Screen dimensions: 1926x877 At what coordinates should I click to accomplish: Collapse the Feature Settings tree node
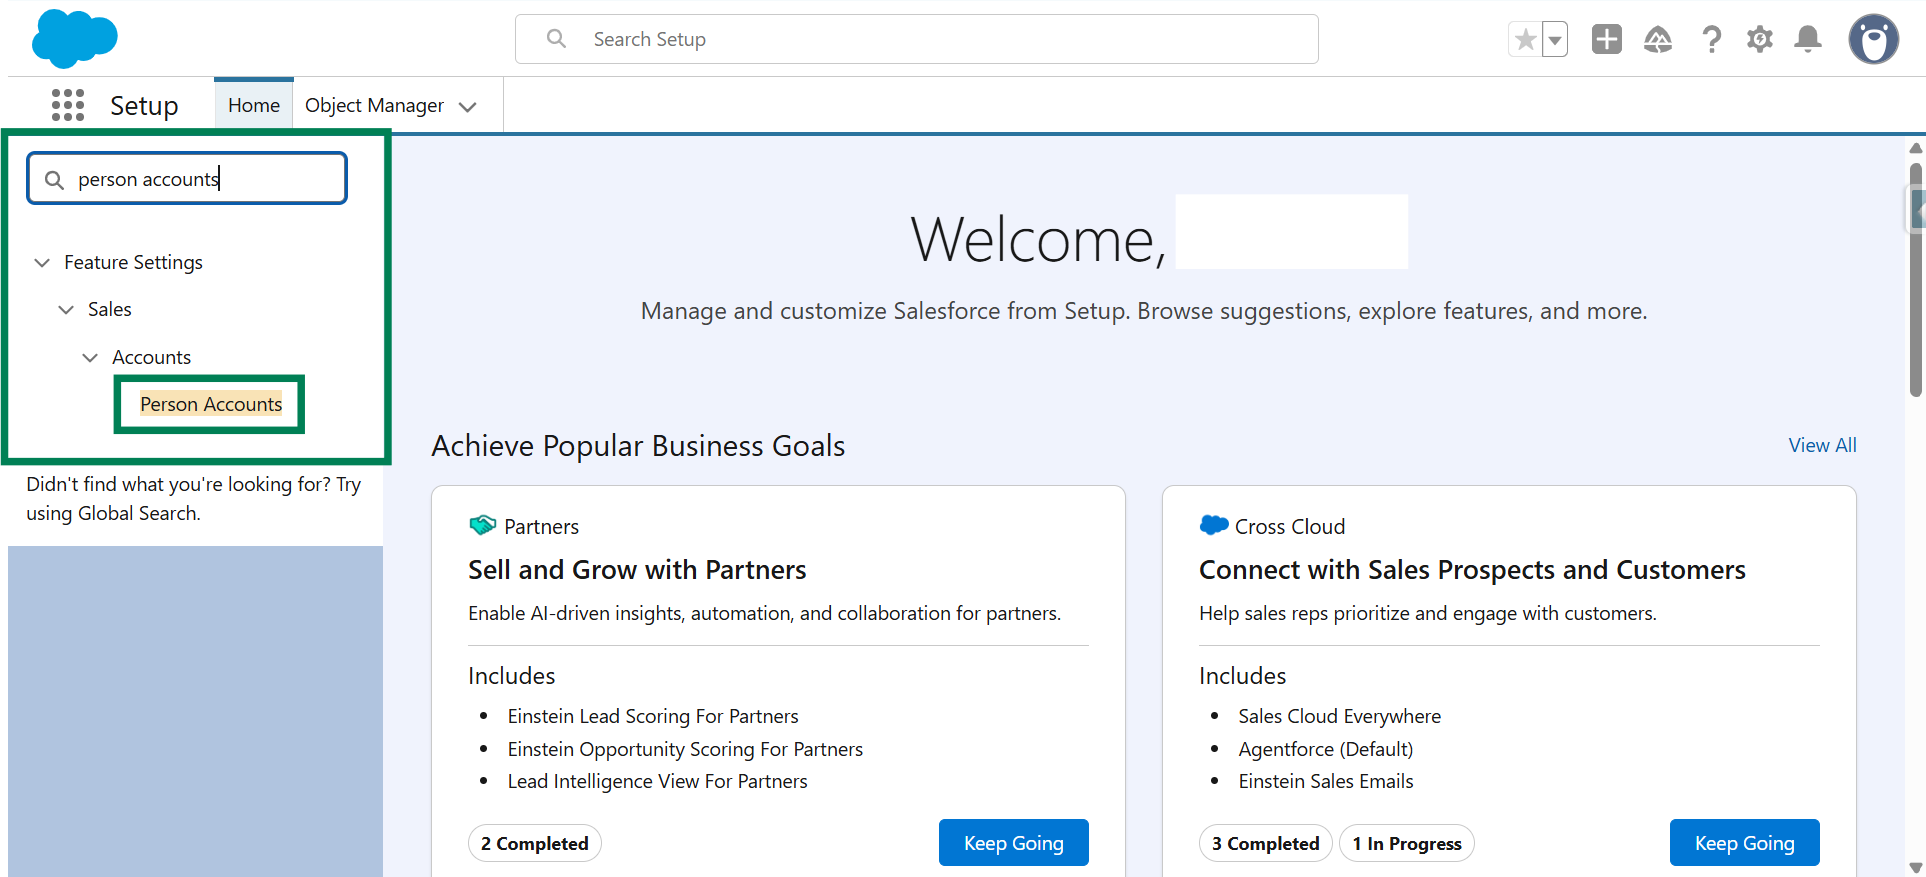tap(42, 262)
